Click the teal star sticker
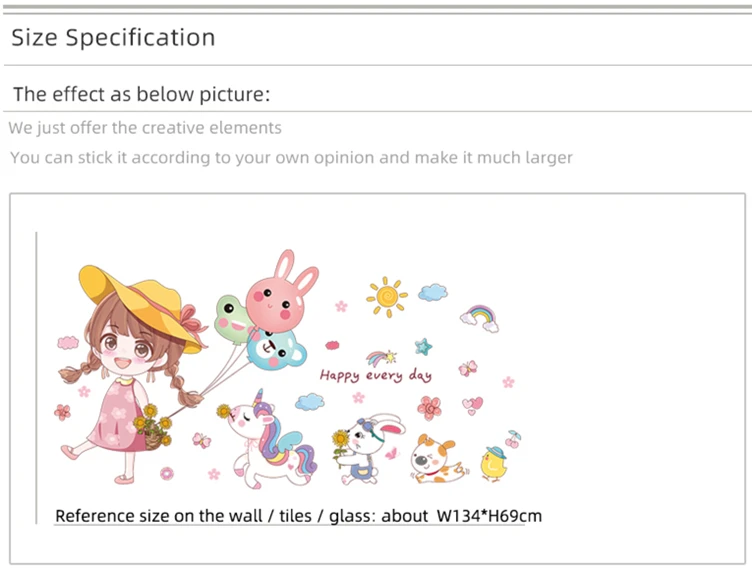Viewport: 752px width, 569px height. (x=423, y=346)
